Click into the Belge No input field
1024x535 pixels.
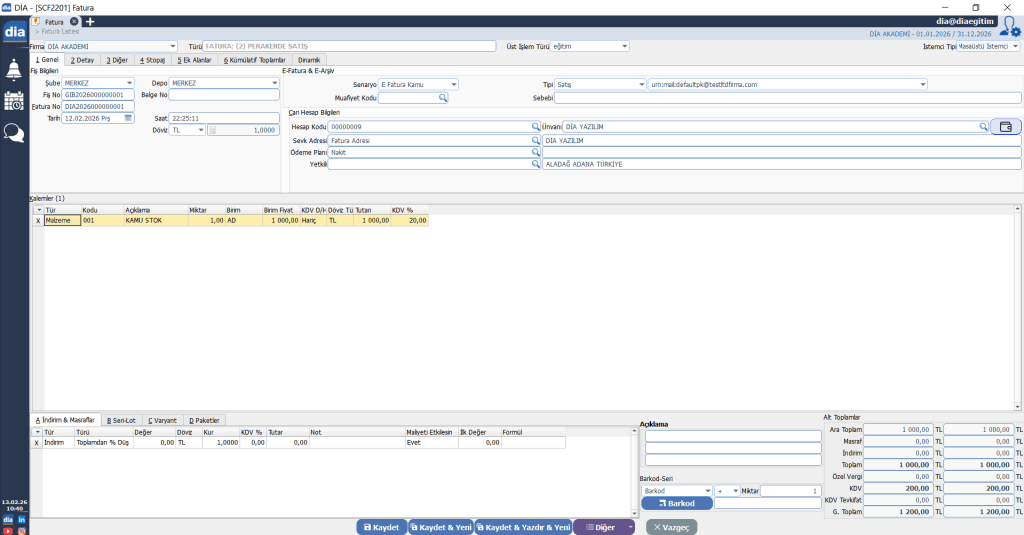point(223,95)
